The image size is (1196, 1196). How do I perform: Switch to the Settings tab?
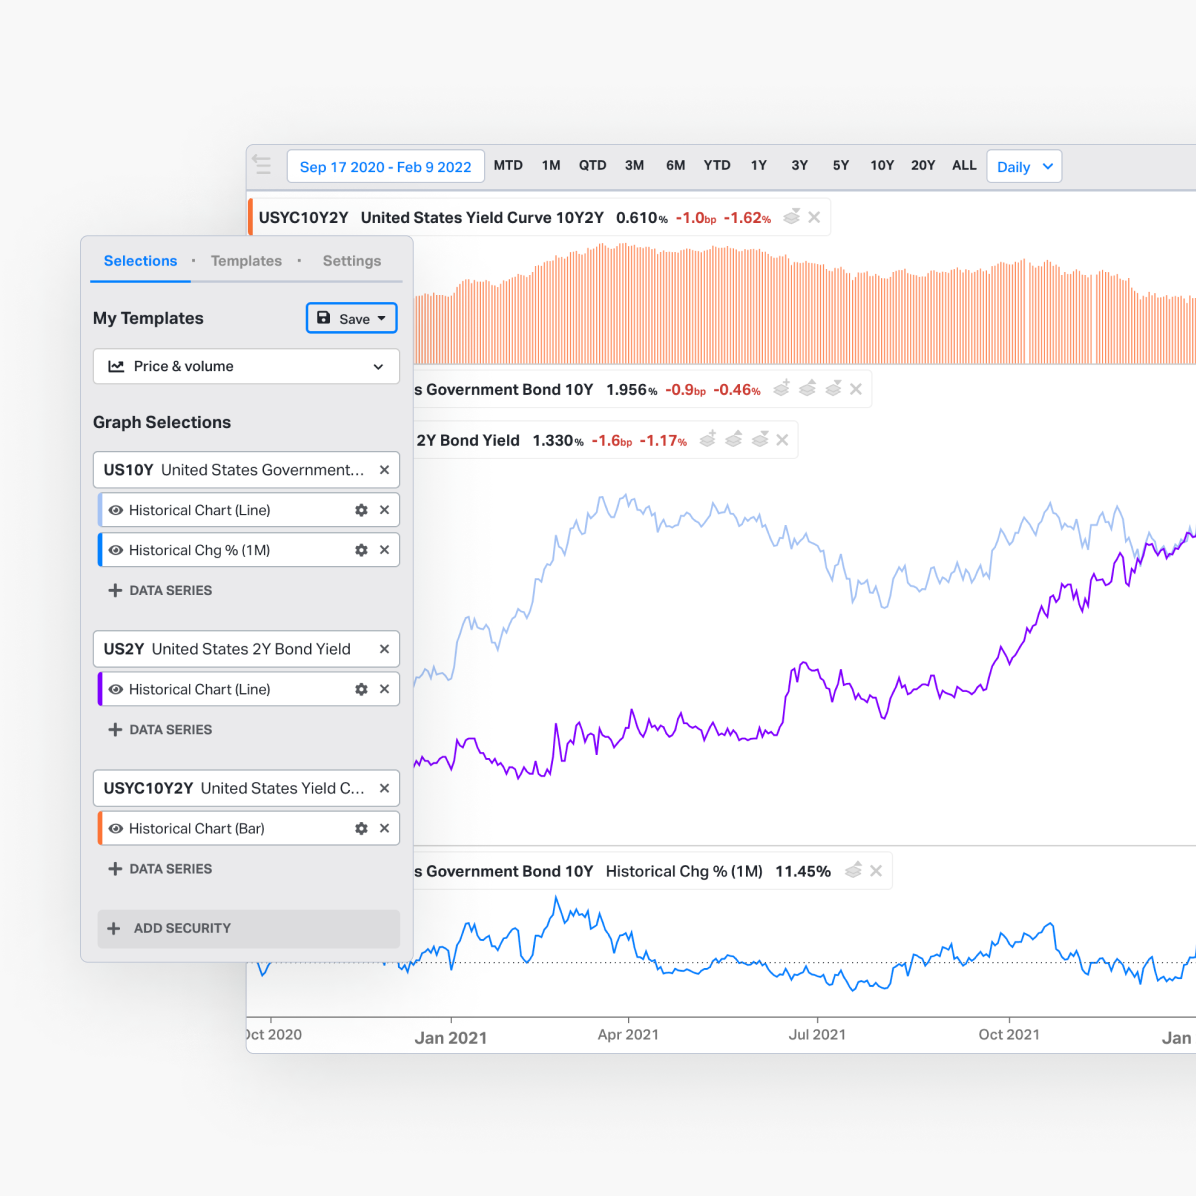pyautogui.click(x=351, y=261)
